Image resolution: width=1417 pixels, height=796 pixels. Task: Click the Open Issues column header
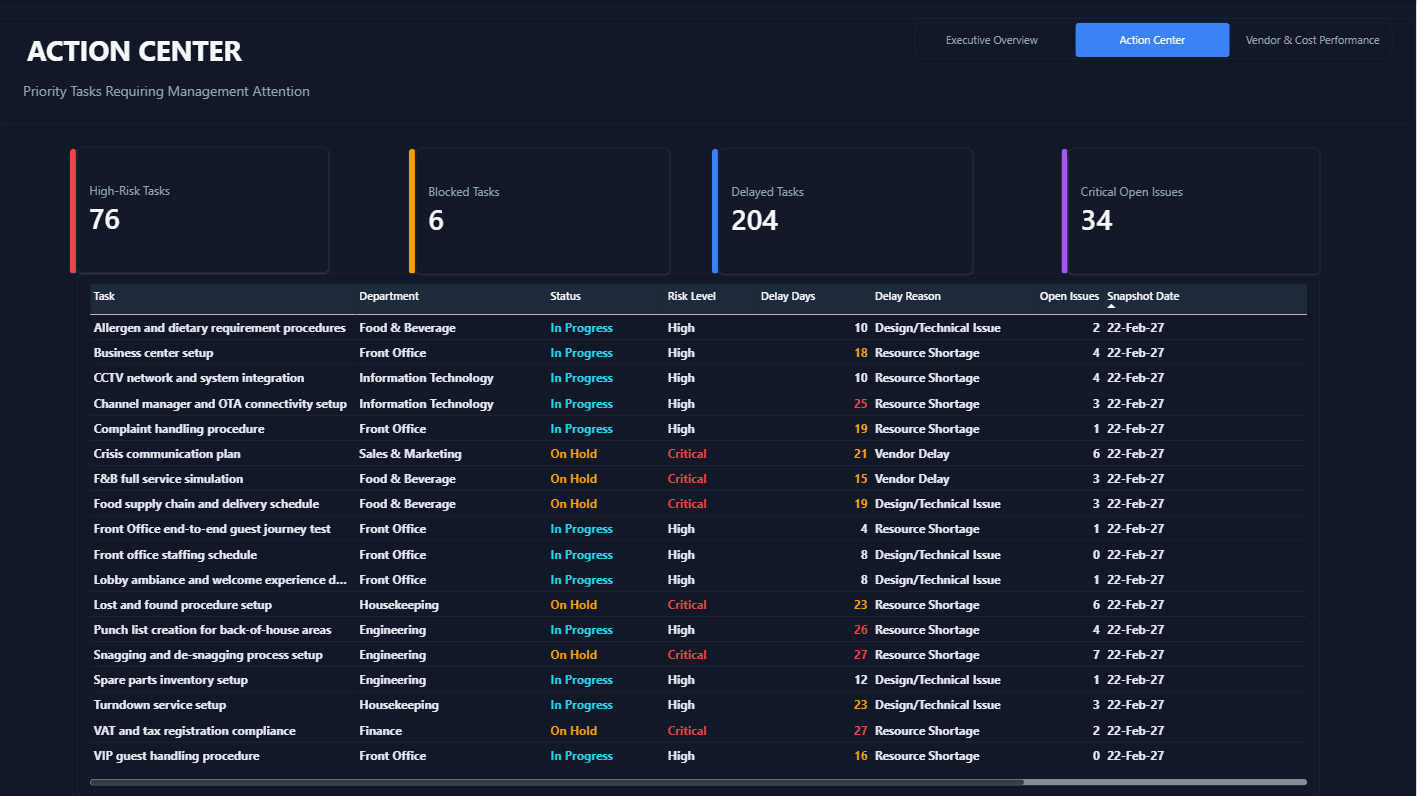(1069, 296)
